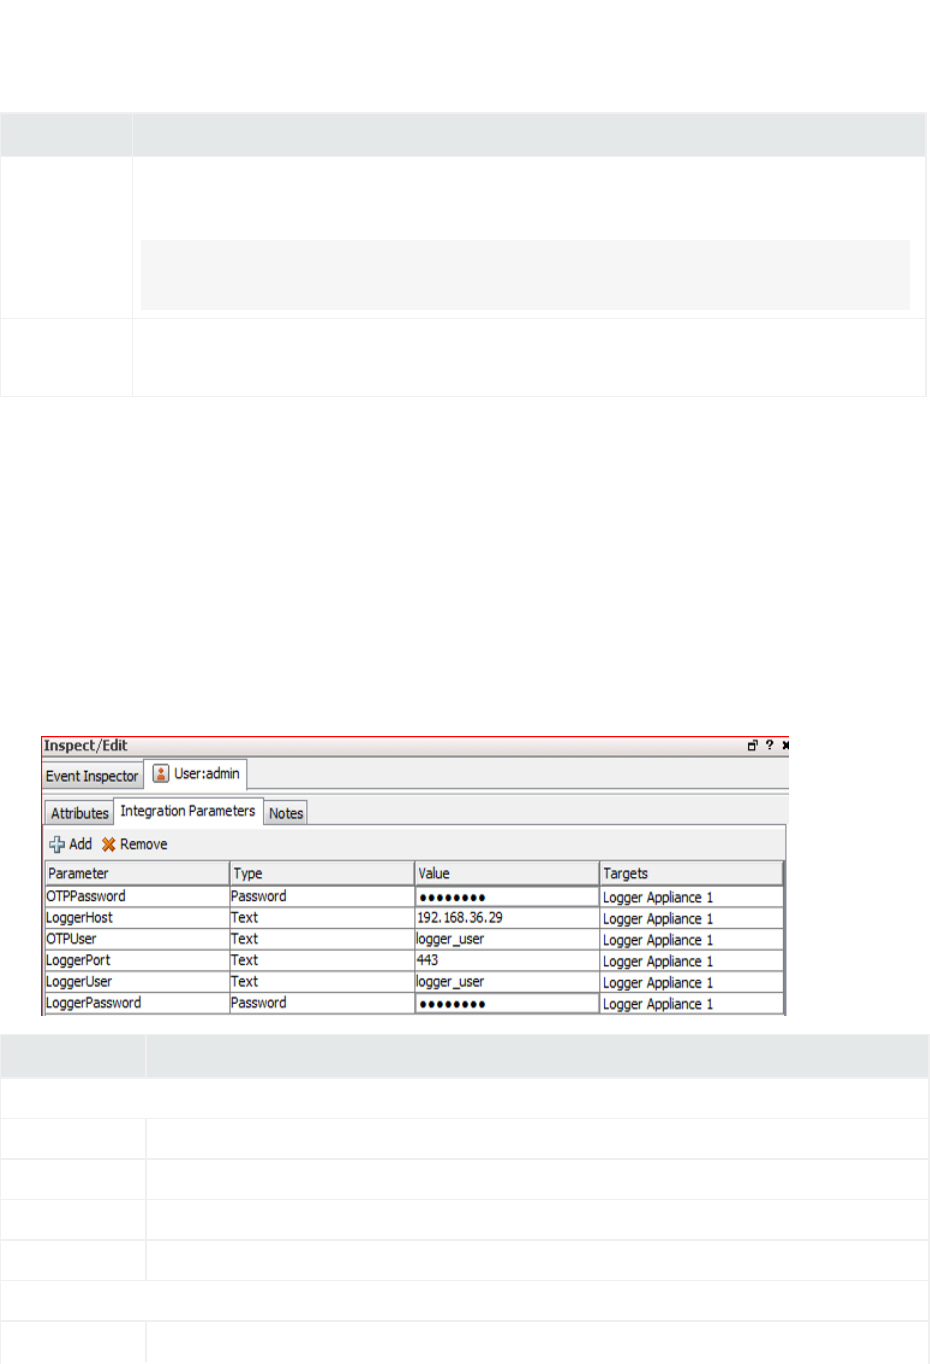This screenshot has height=1364, width=930.
Task: Select the LoggerPort parameter cell
Action: pos(137,960)
